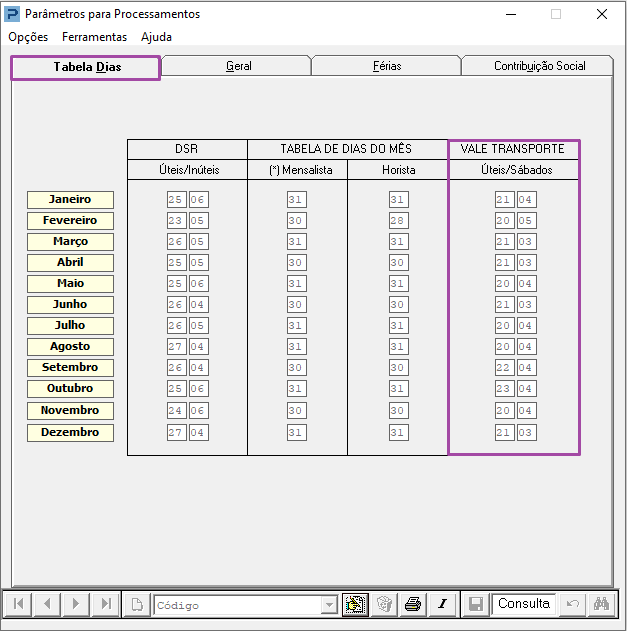Image resolution: width=627 pixels, height=631 pixels.
Task: Click the application P logo icon
Action: (12, 14)
